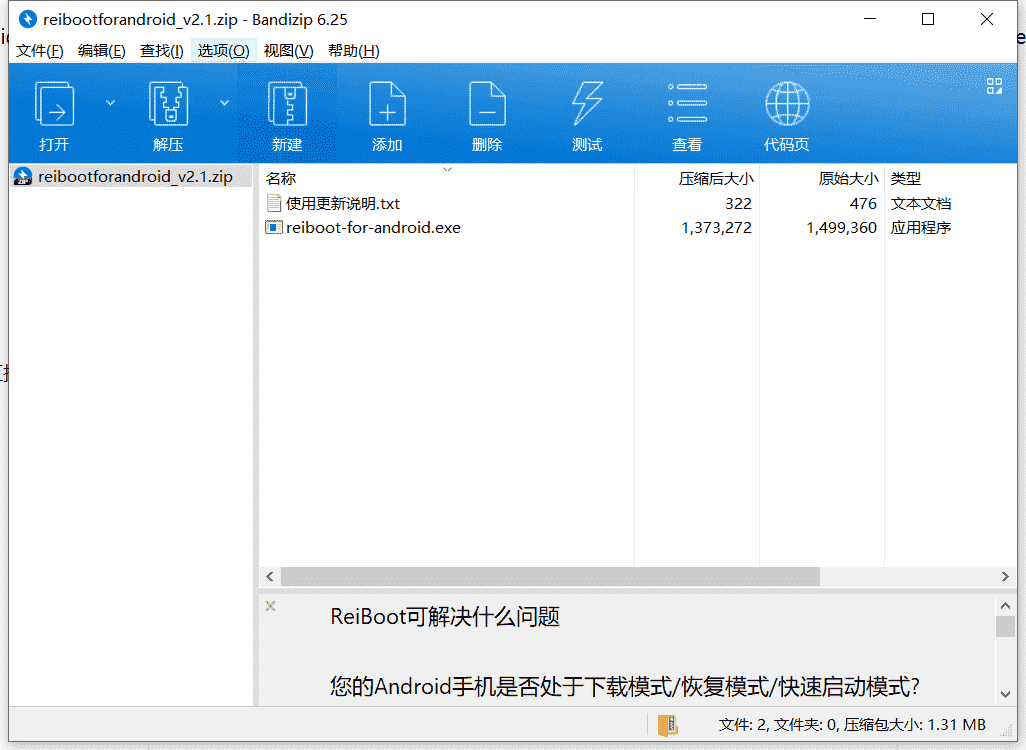The width and height of the screenshot is (1026, 750).
Task: Sort by the 类型 column header
Action: click(x=906, y=178)
